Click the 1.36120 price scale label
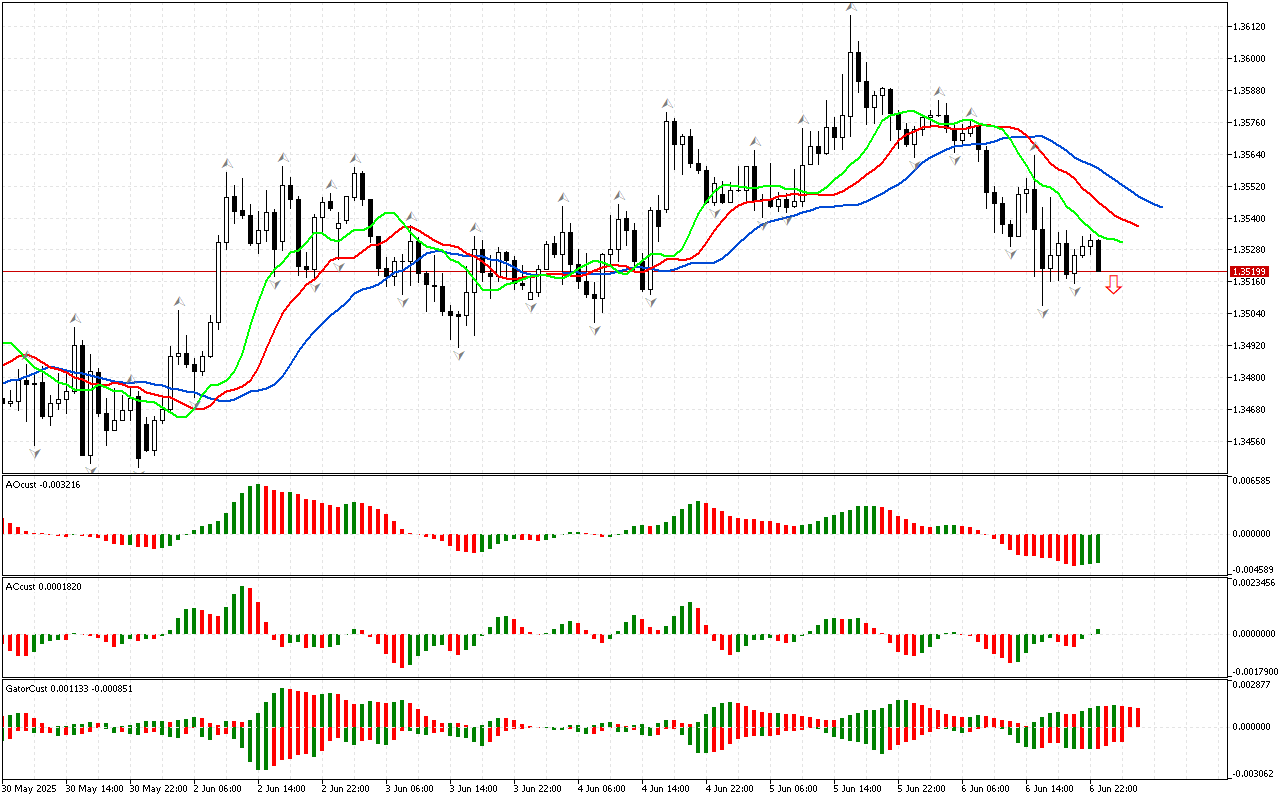This screenshot has height=800, width=1280. (1251, 27)
